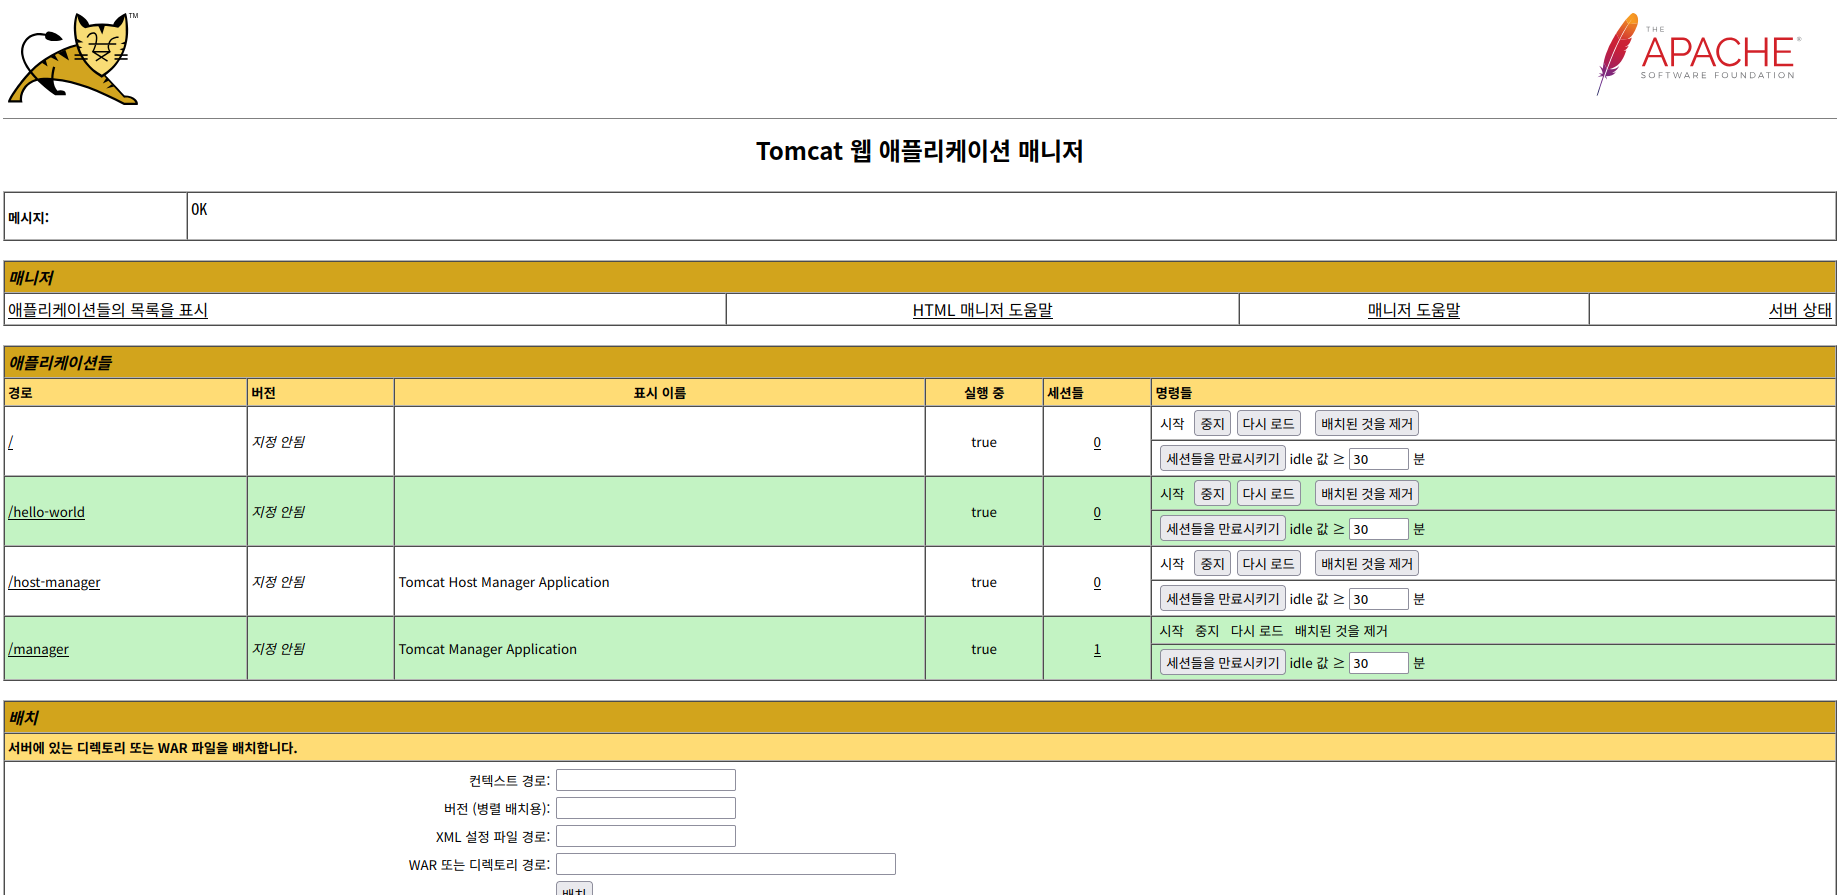Click the 표시 이름 column header

click(660, 393)
